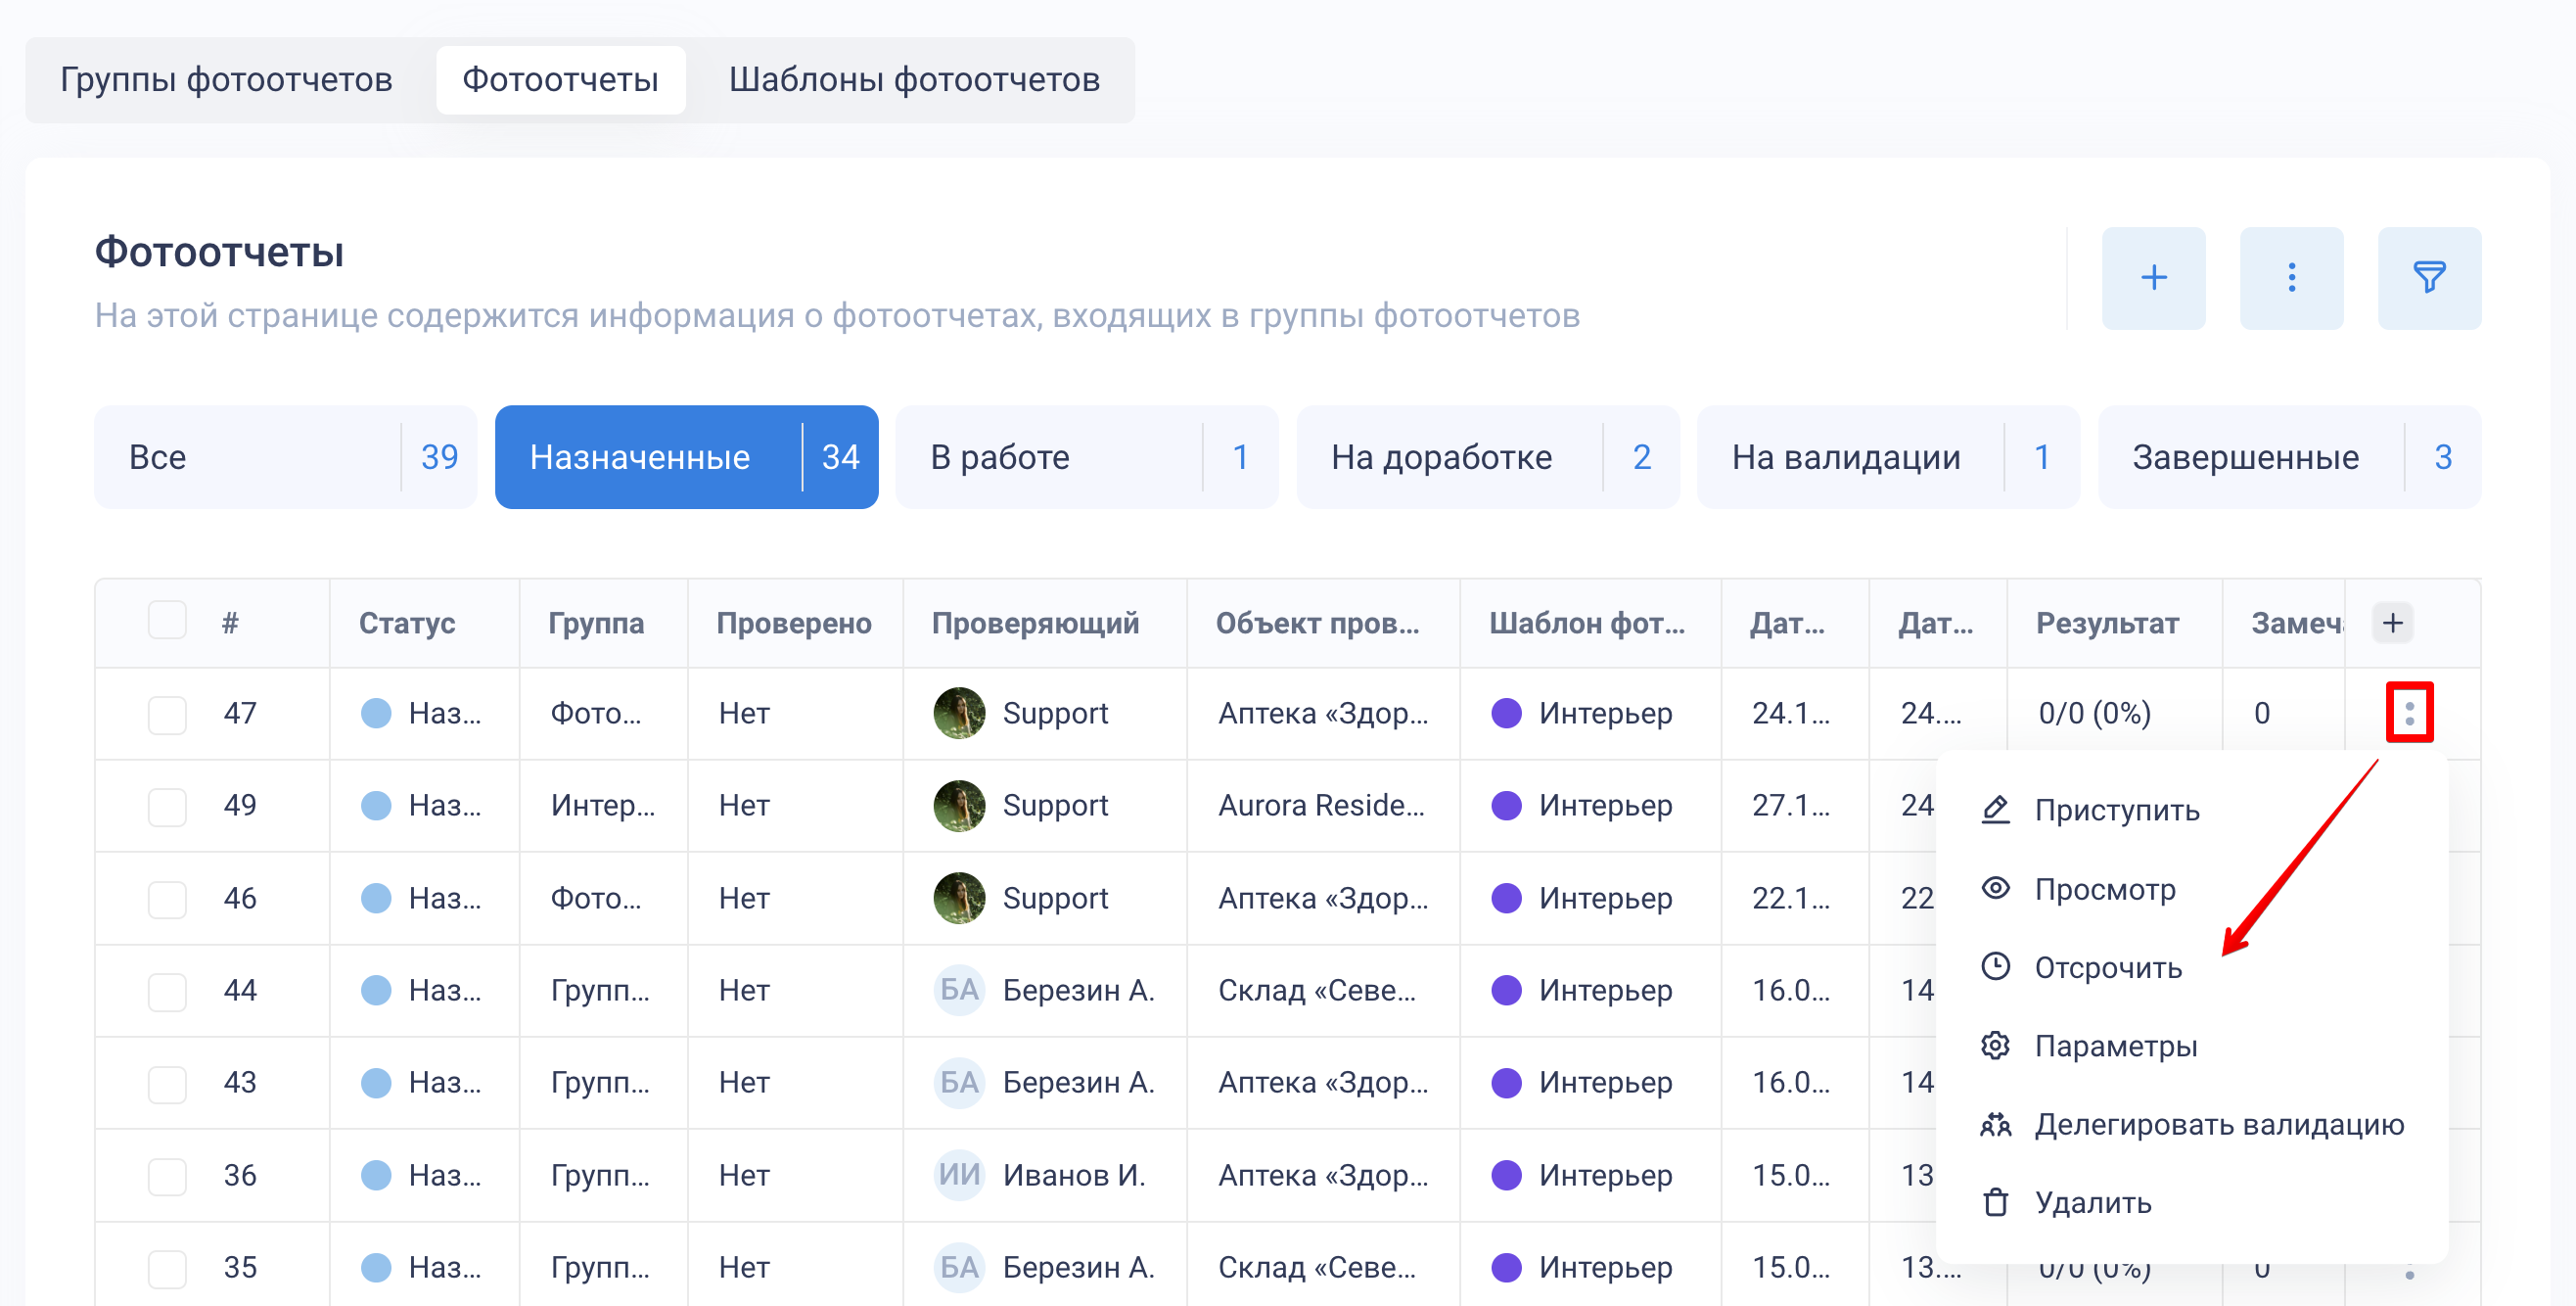Viewport: 2576px width, 1306px height.
Task: Click the eye icon for Просмотр
Action: (1995, 888)
